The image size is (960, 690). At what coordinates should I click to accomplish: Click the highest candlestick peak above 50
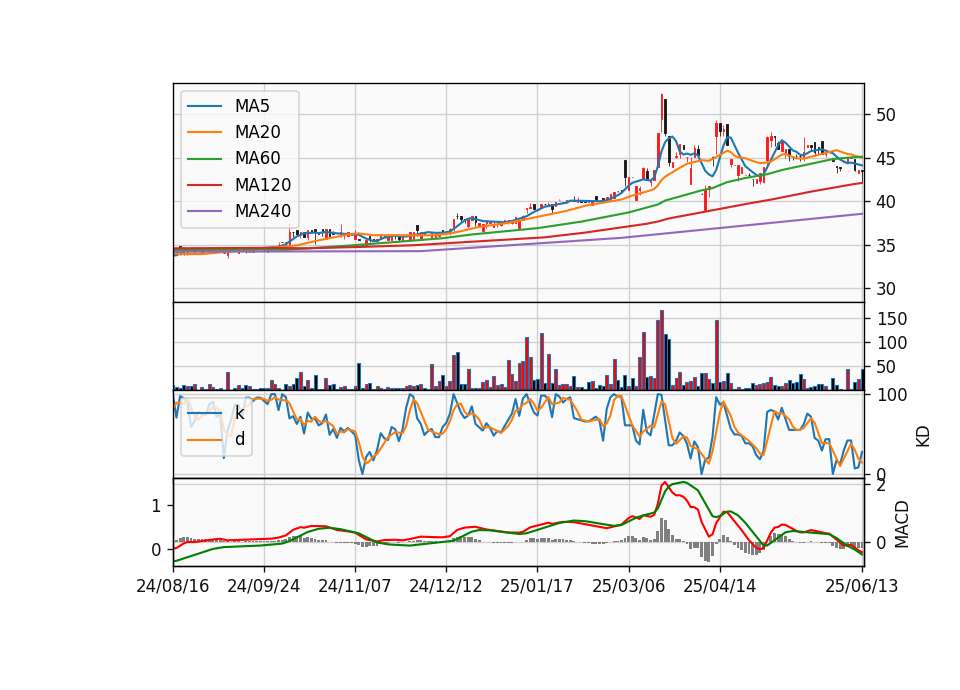click(x=662, y=114)
